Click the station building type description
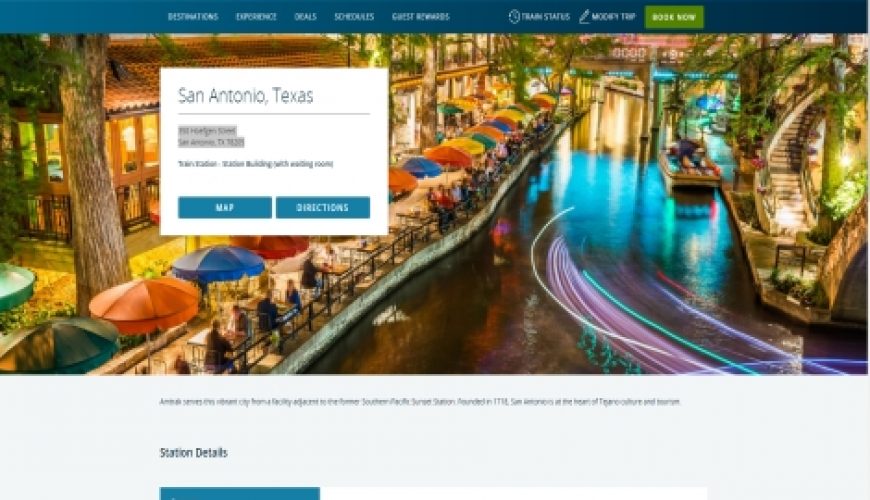The image size is (870, 500). [255, 164]
